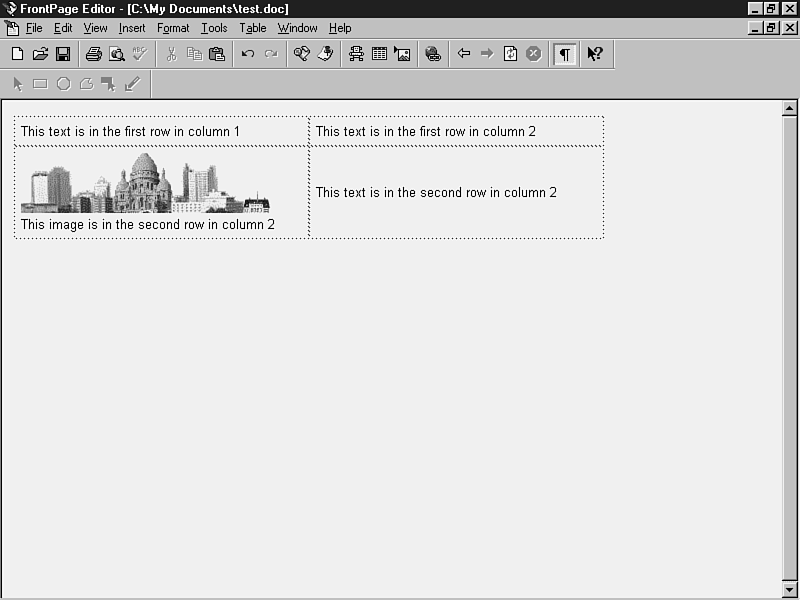Toggle Show/Hide paragraph marks button
800x600 pixels.
tap(565, 54)
